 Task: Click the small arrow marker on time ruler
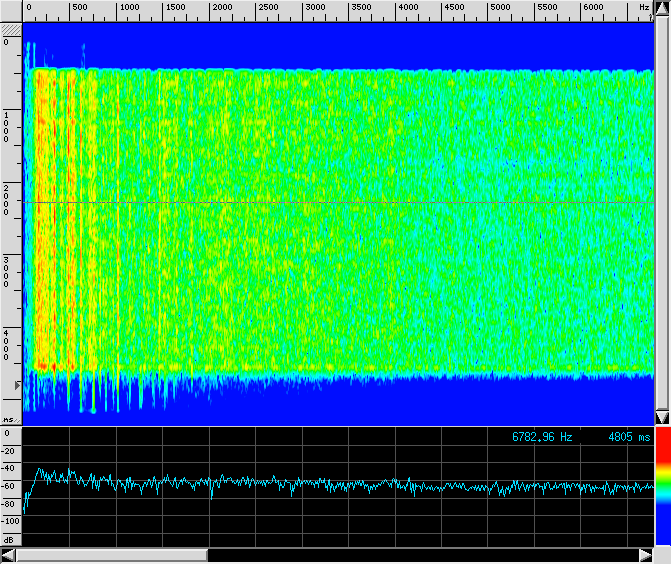click(15, 384)
